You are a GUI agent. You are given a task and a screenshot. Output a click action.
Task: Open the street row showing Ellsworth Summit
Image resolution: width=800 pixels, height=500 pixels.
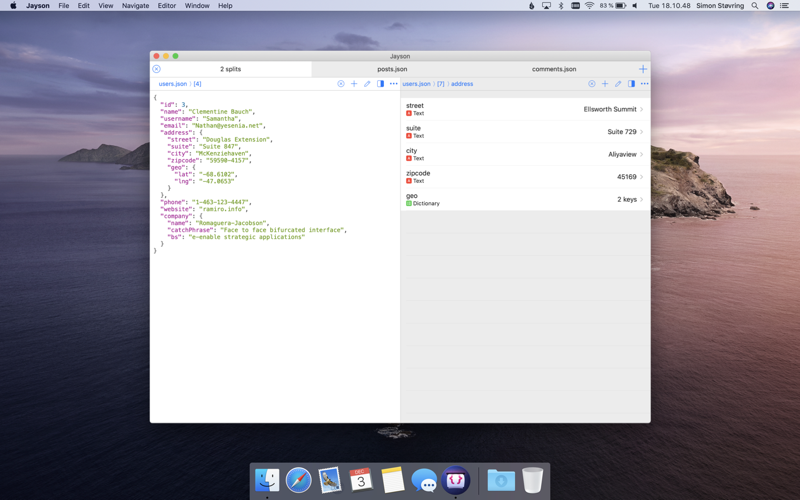pyautogui.click(x=525, y=109)
